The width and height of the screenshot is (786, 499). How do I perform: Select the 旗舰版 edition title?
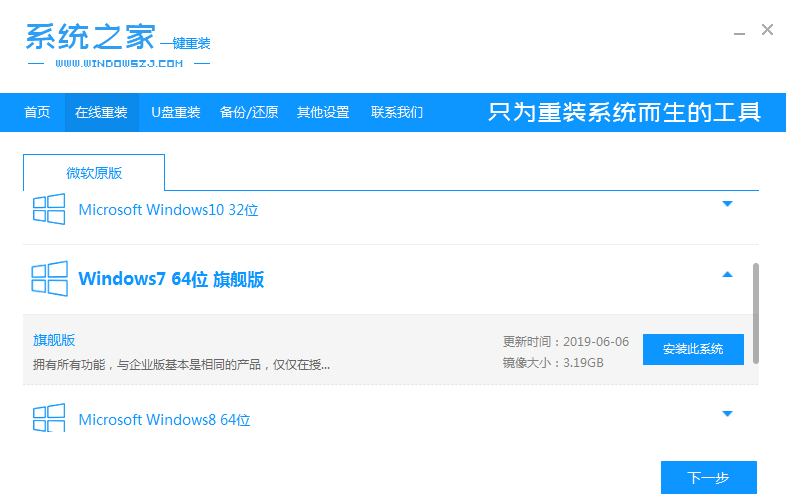point(54,340)
